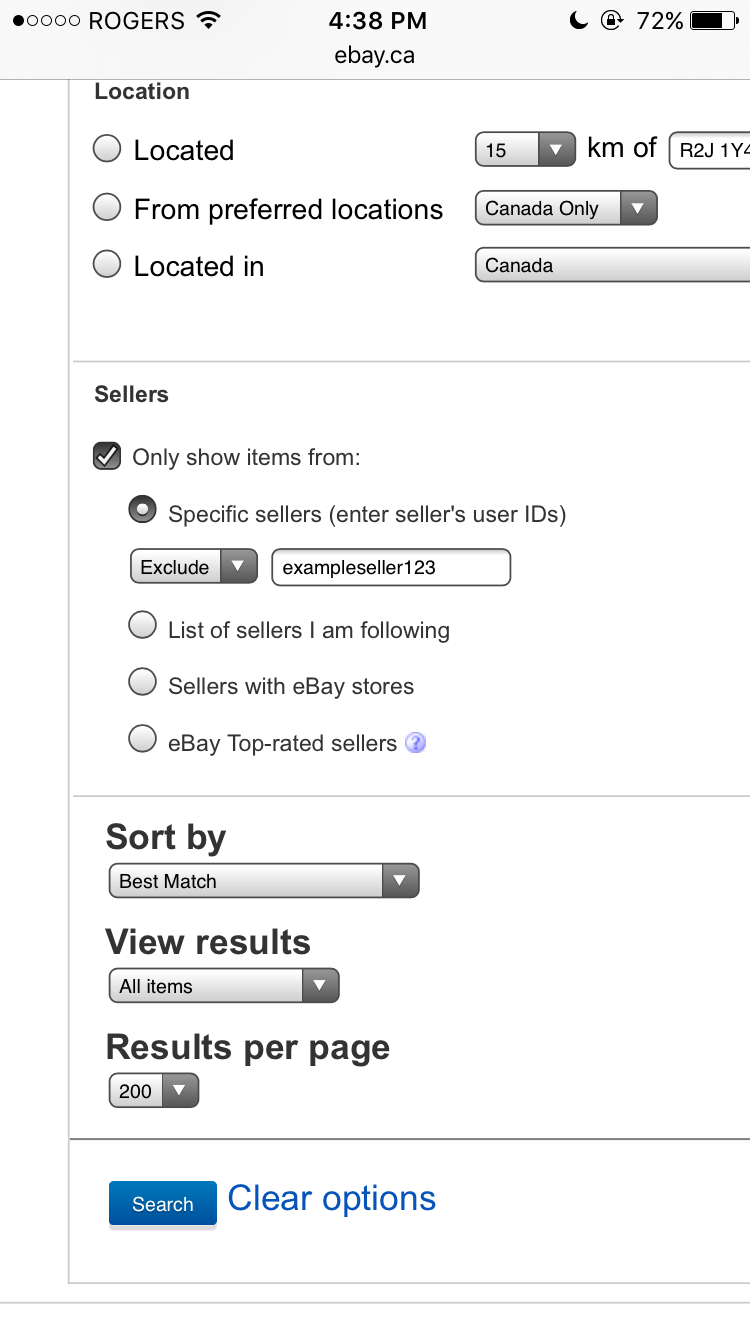The image size is (750, 1334).
Task: Open the Exclude/Include sellers dropdown
Action: pos(194,567)
